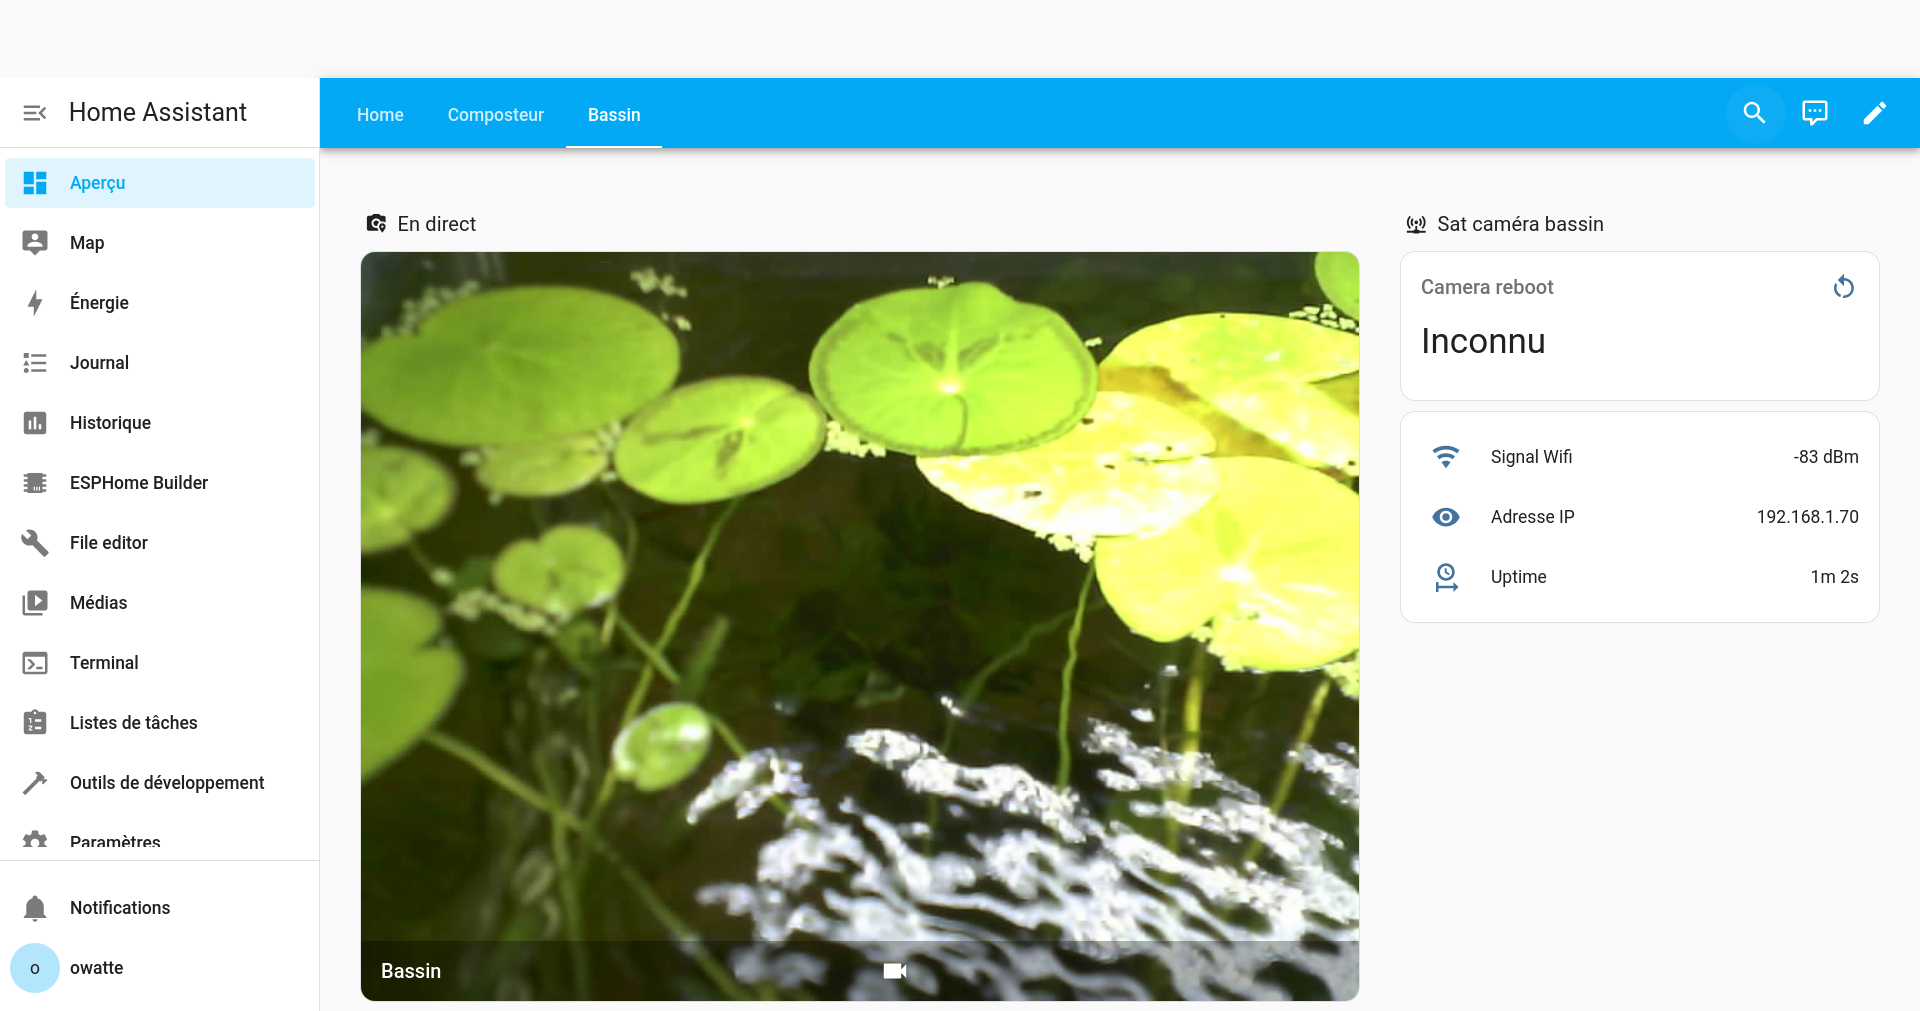
Task: Open the Historique page
Action: pos(110,423)
